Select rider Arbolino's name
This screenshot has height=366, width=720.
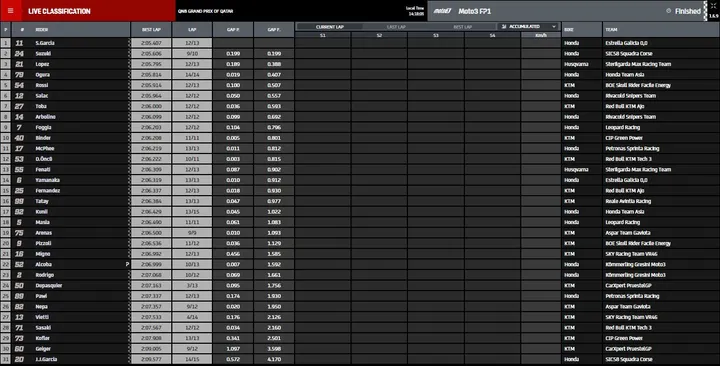pyautogui.click(x=45, y=117)
